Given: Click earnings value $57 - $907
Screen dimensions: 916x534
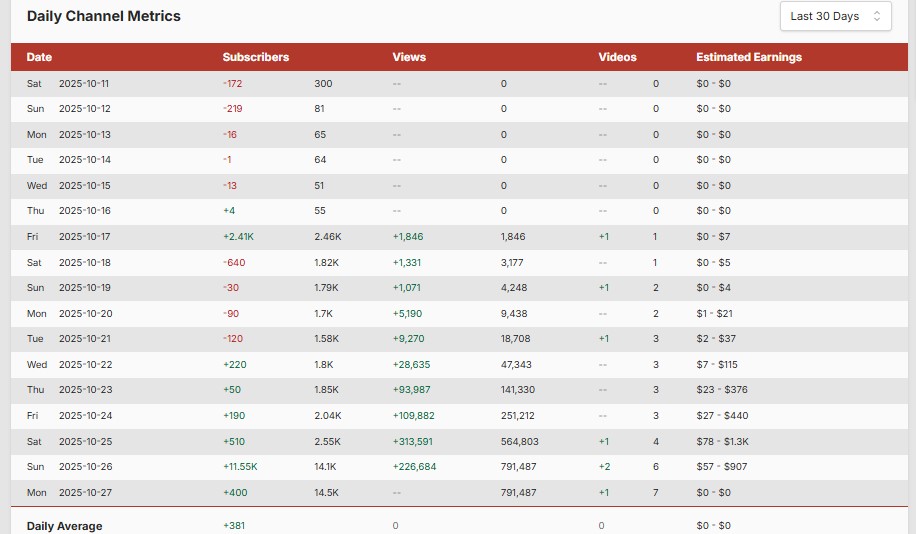Looking at the screenshot, I should (x=721, y=466).
